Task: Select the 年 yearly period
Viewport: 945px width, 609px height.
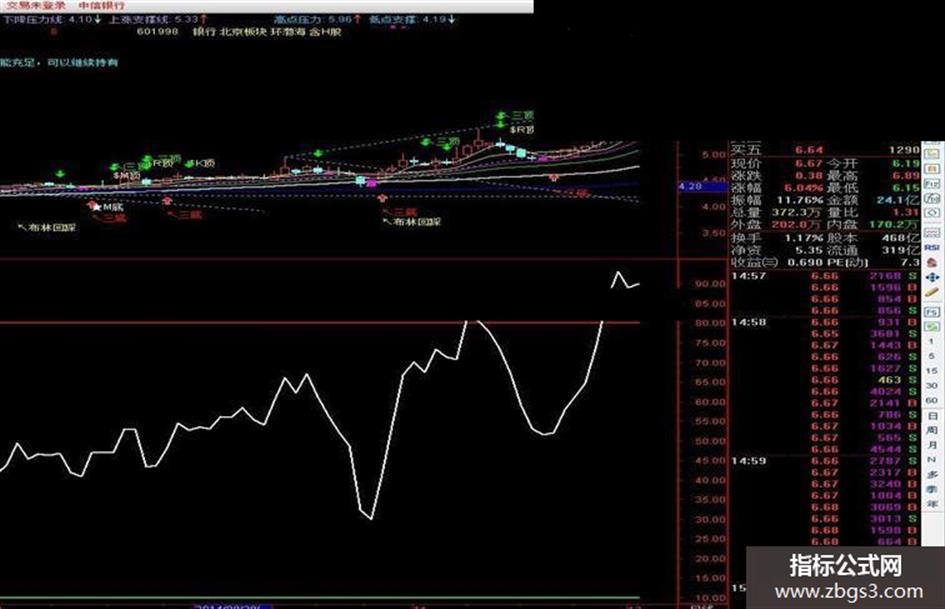Action: [932, 503]
